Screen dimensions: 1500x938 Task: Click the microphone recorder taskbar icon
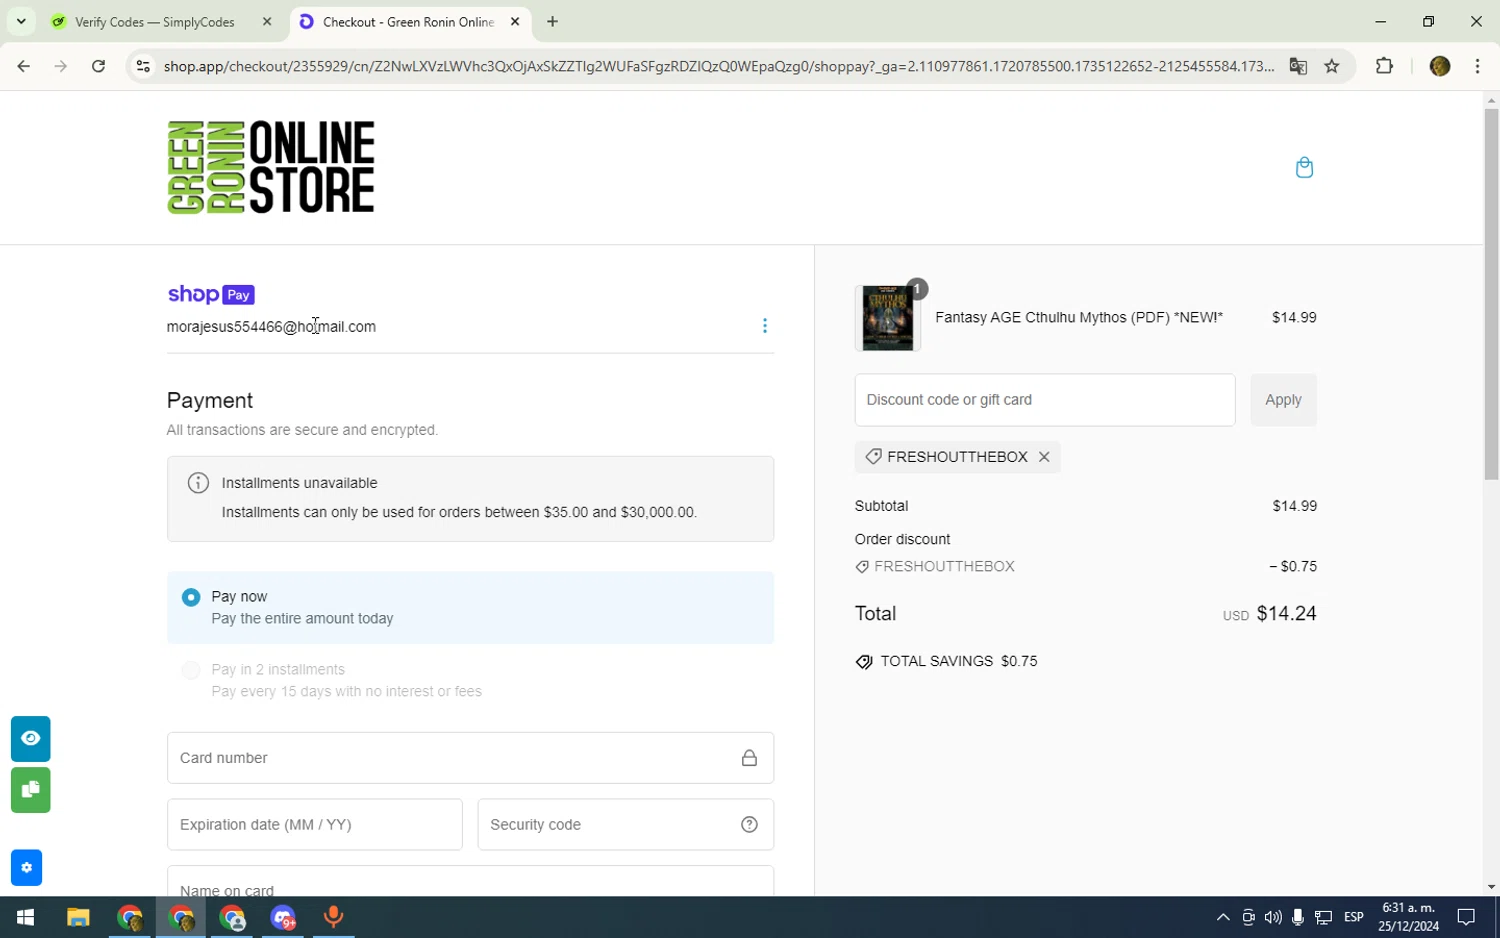(333, 917)
